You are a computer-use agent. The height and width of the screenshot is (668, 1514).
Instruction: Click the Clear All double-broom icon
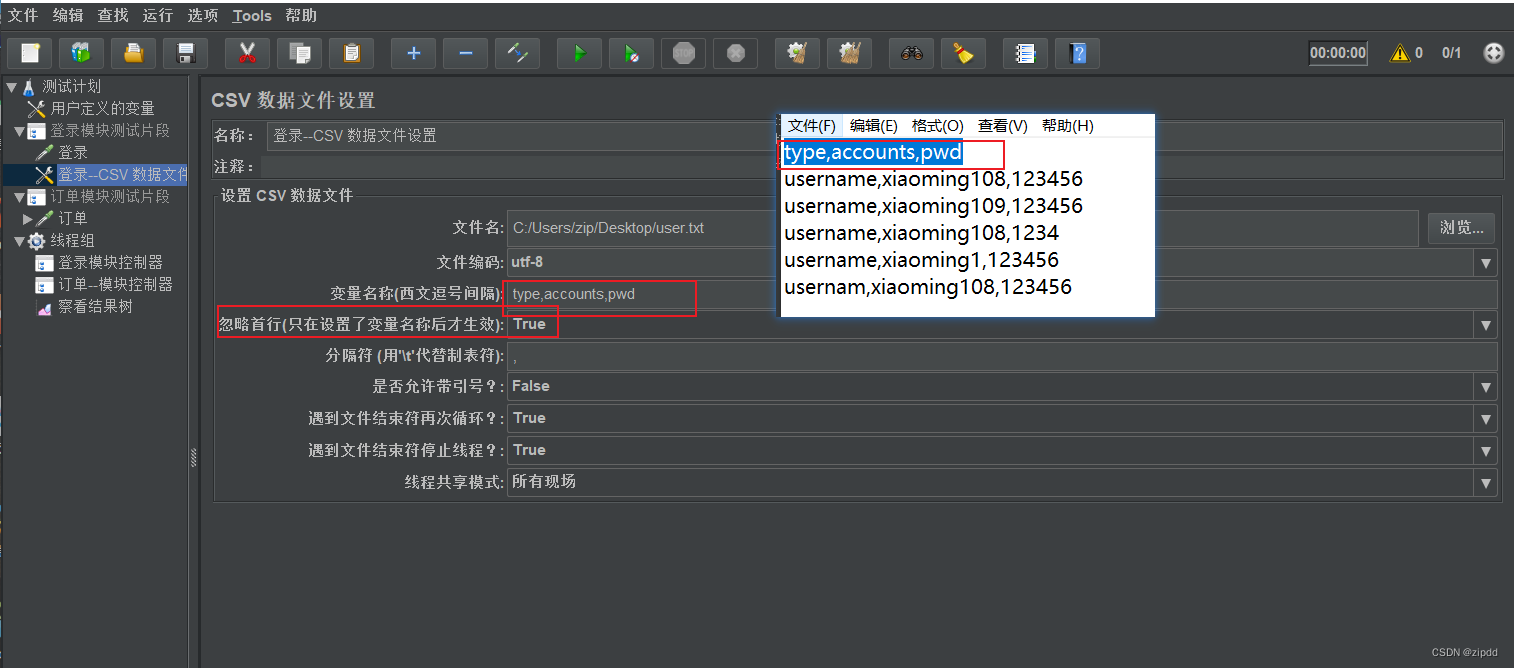(x=849, y=53)
